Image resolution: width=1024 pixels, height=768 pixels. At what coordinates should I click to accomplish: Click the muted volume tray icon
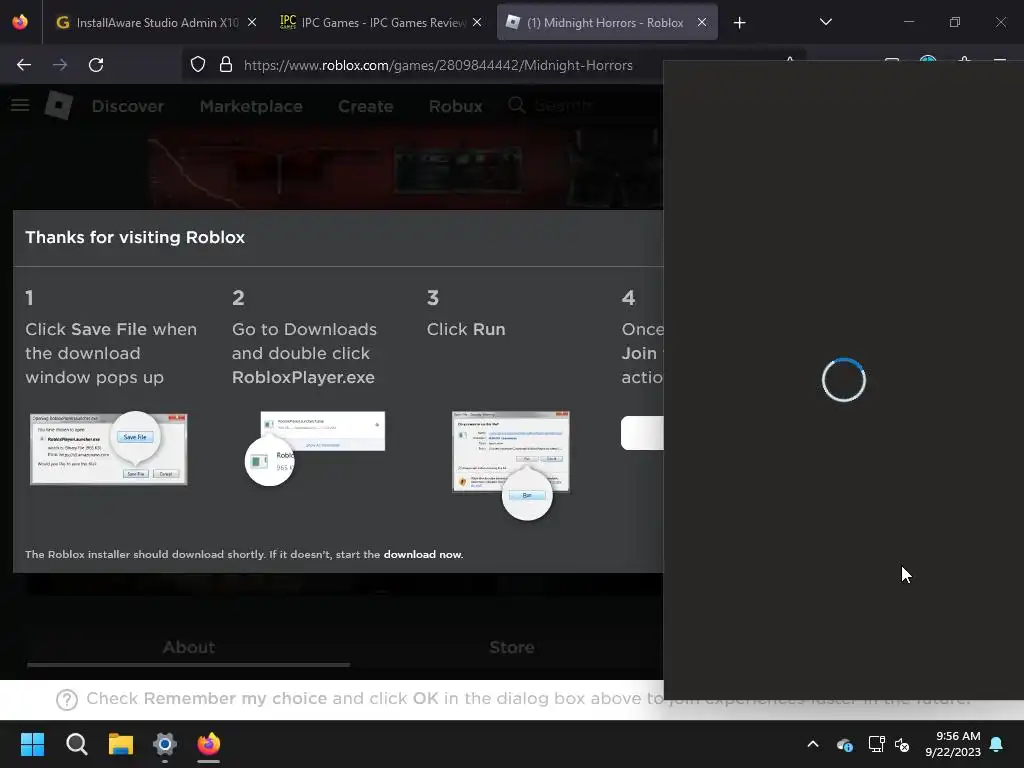point(902,744)
